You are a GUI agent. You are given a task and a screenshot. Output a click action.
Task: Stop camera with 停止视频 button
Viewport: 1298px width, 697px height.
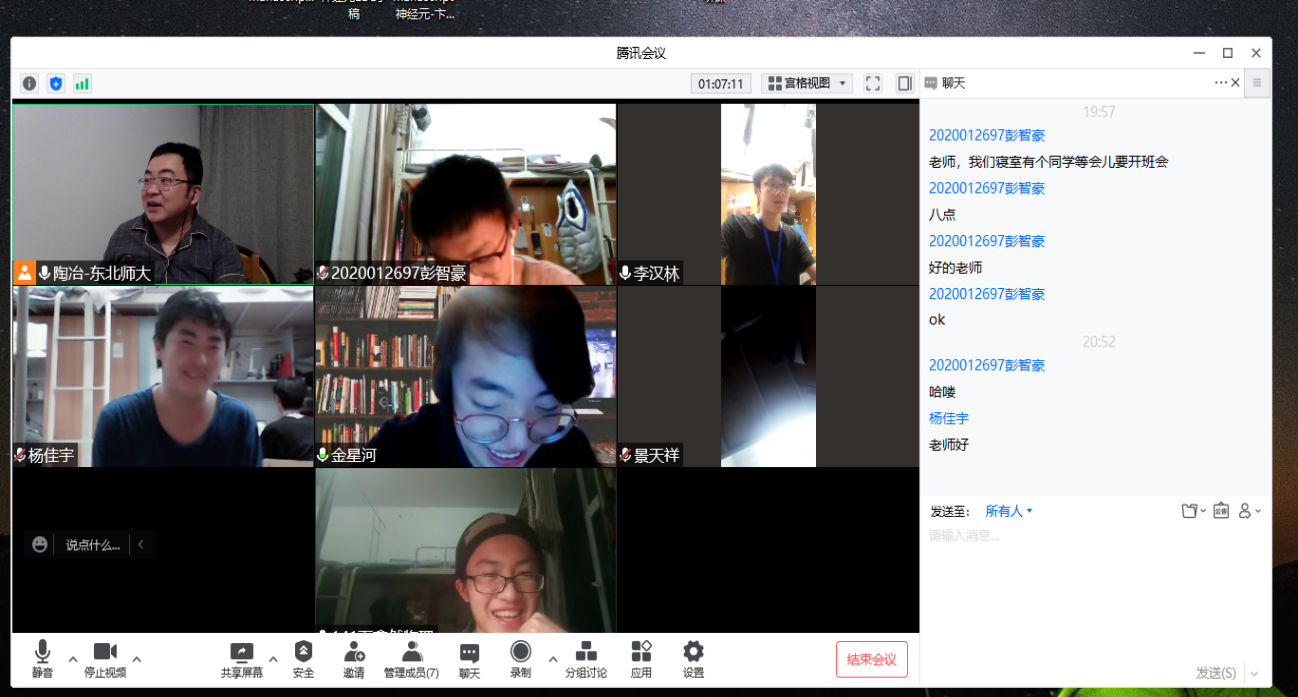coord(105,660)
